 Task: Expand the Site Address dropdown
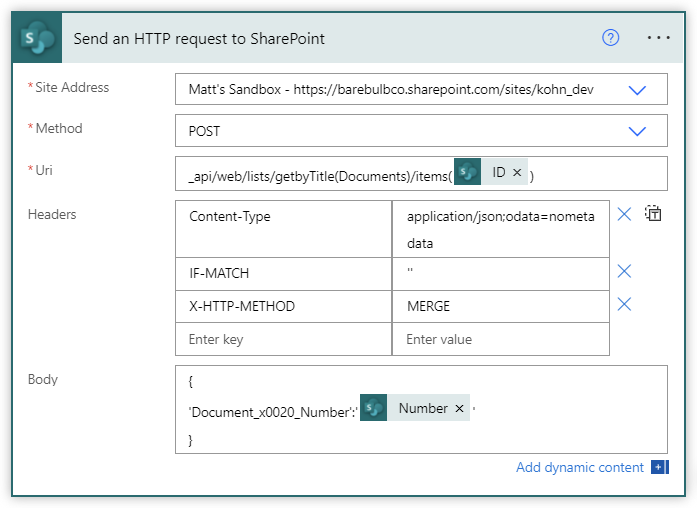[637, 90]
